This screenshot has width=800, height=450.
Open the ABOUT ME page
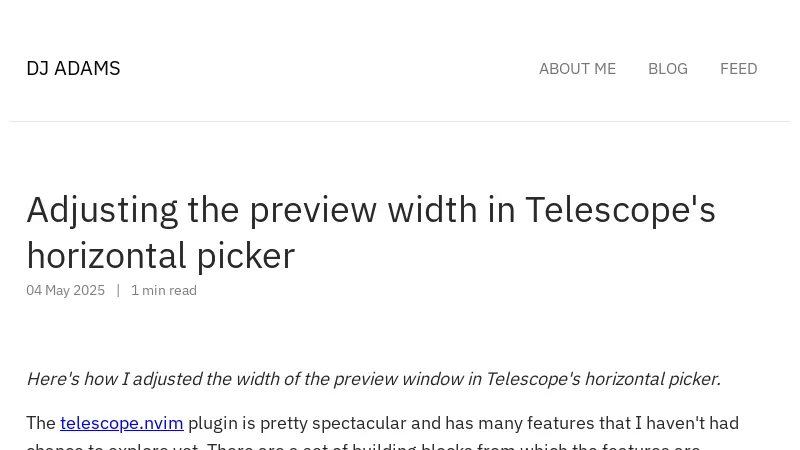pos(577,68)
